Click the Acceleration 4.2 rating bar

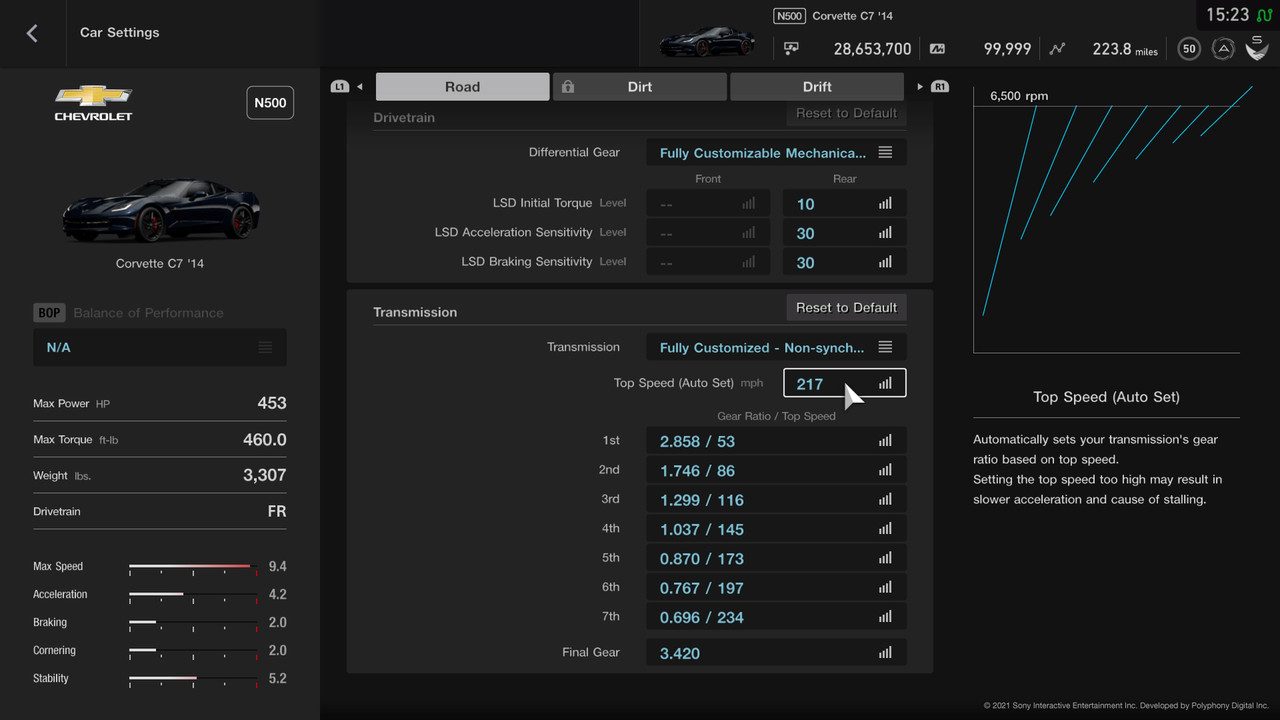point(193,595)
